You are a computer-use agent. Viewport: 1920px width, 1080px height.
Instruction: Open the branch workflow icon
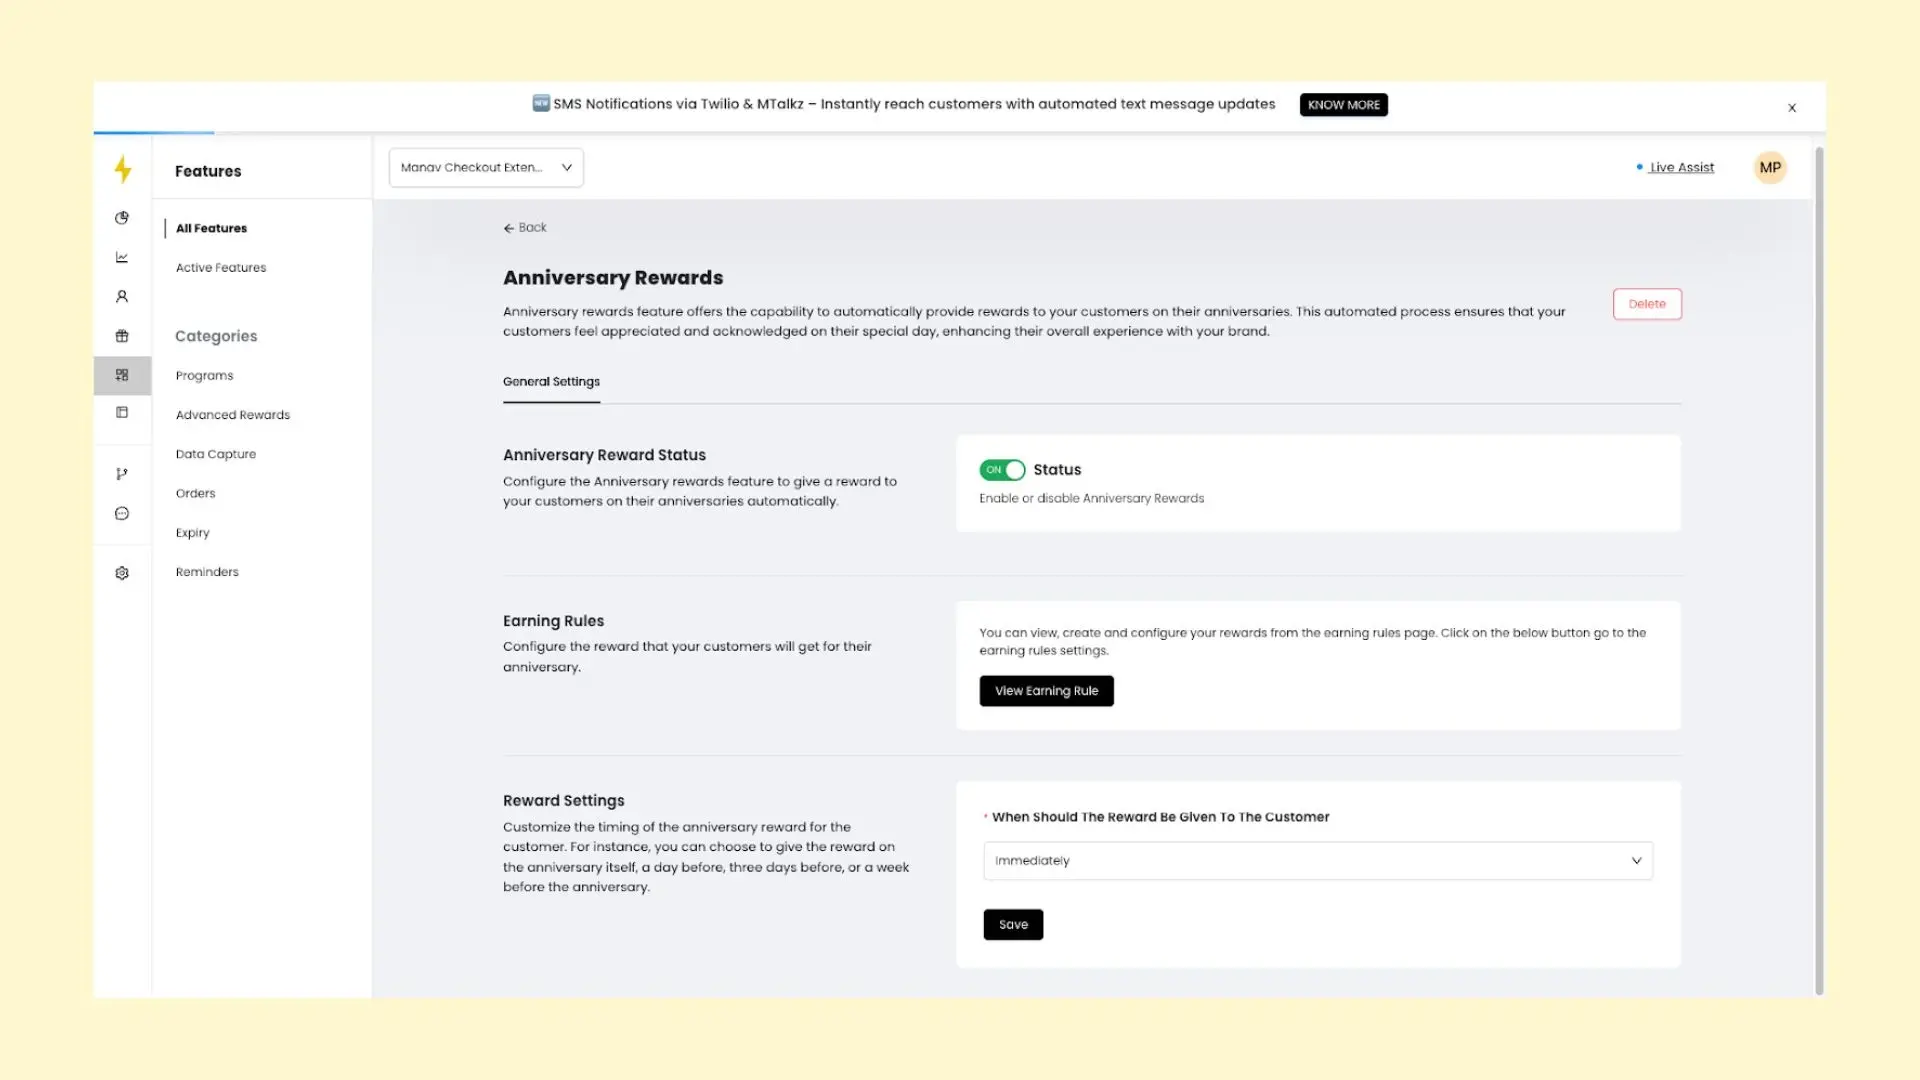(x=122, y=474)
